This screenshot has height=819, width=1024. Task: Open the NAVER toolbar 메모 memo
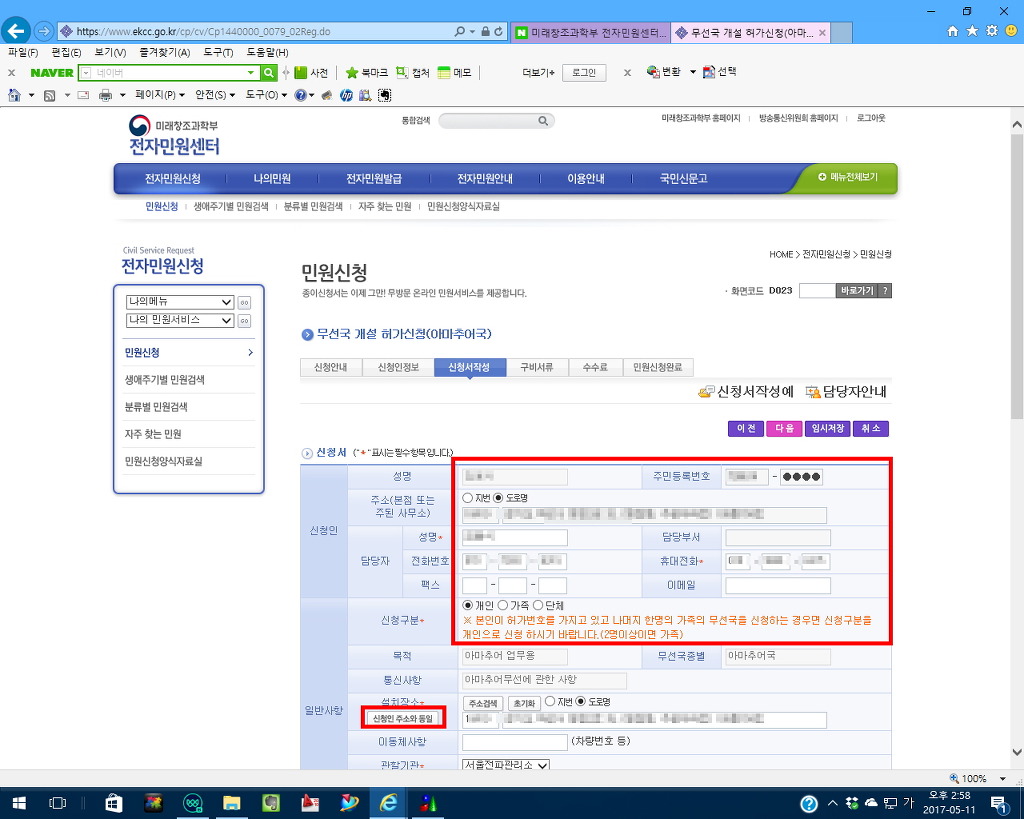(455, 72)
